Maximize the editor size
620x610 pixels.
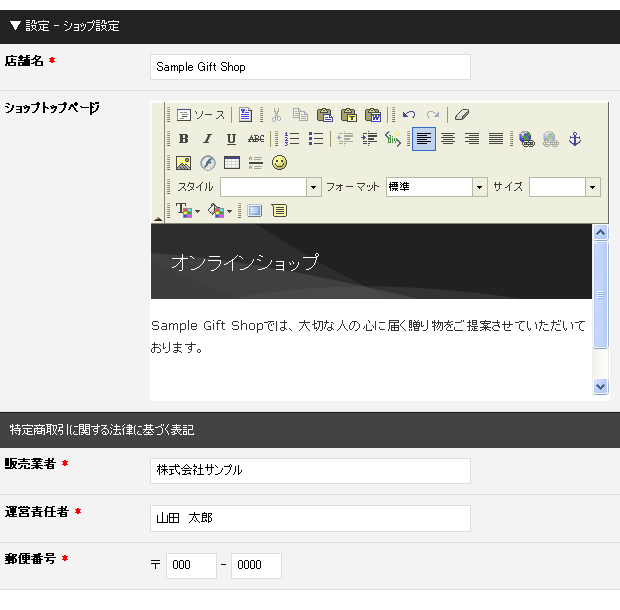point(255,210)
